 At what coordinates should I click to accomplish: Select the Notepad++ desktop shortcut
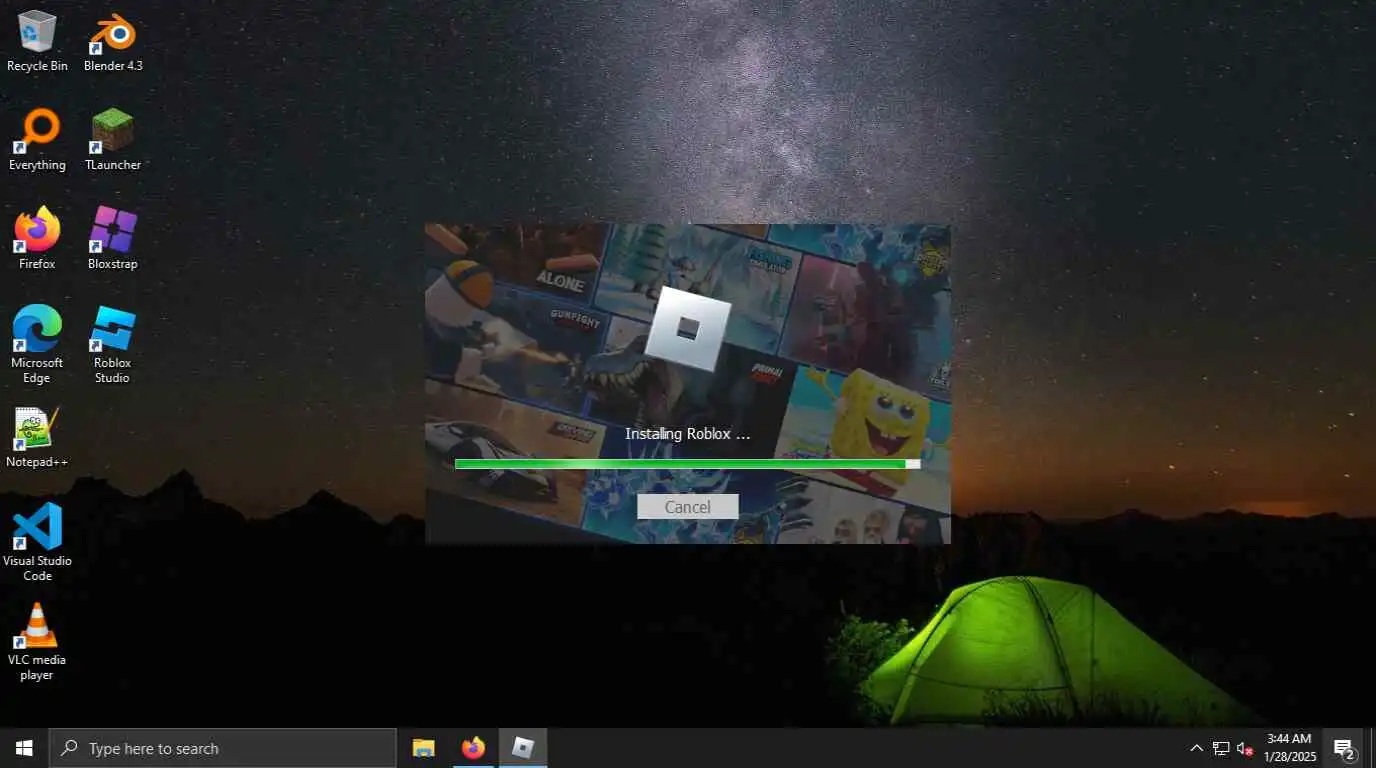pos(37,437)
